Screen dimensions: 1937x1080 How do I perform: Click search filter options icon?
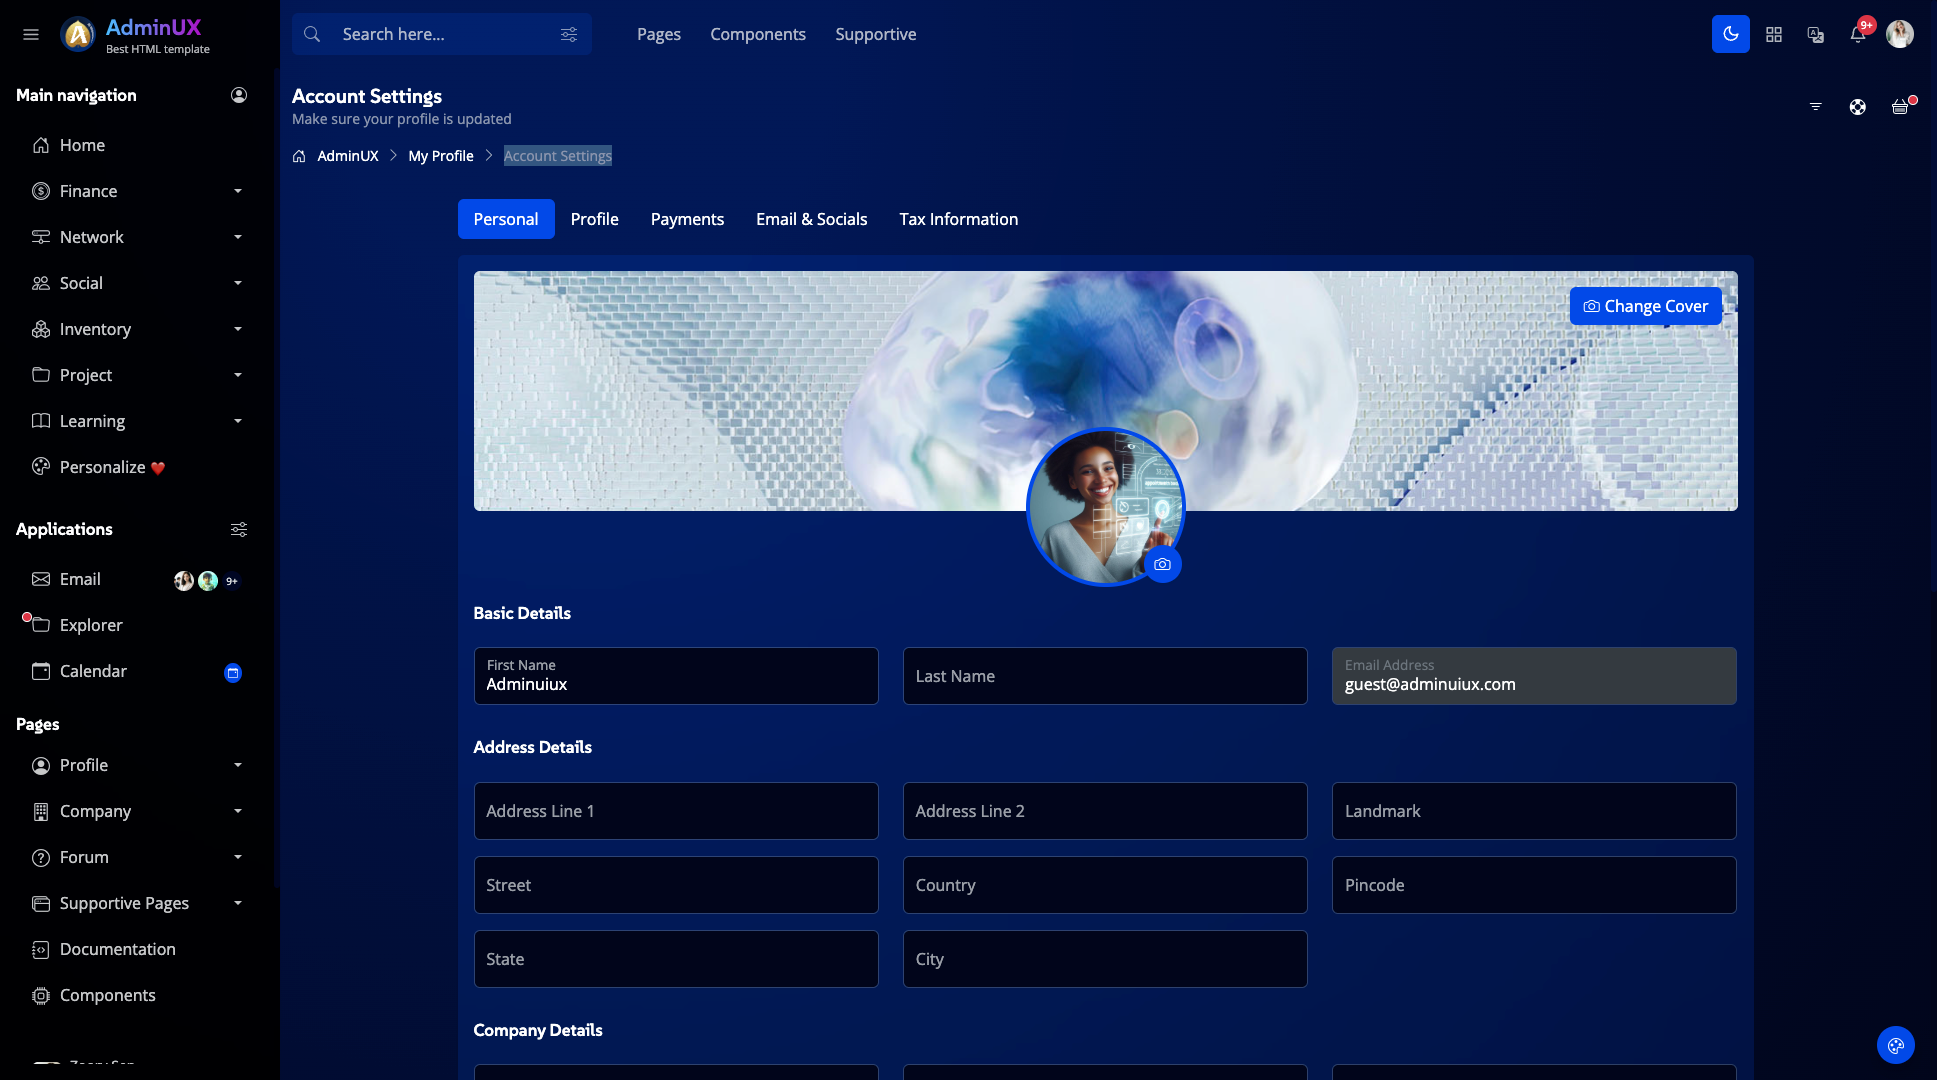(569, 34)
